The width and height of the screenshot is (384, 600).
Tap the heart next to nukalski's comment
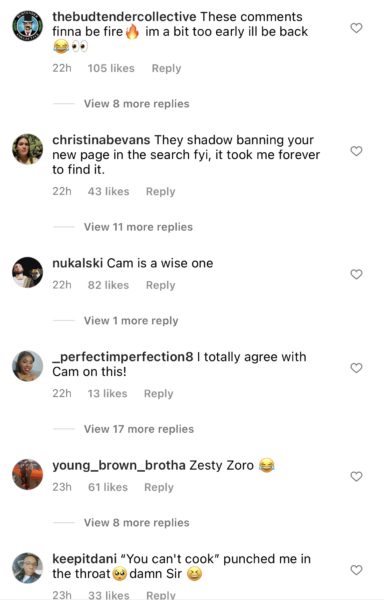(x=356, y=274)
